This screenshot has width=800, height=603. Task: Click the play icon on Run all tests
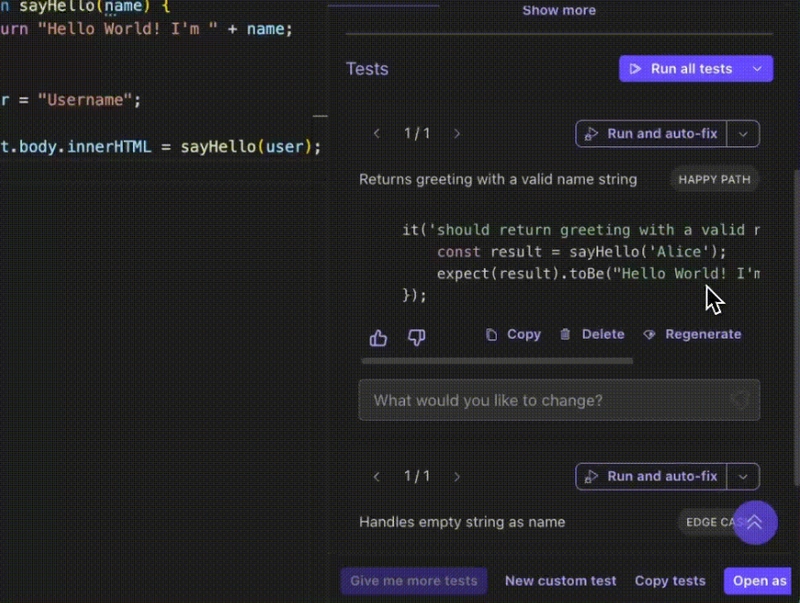tap(635, 69)
